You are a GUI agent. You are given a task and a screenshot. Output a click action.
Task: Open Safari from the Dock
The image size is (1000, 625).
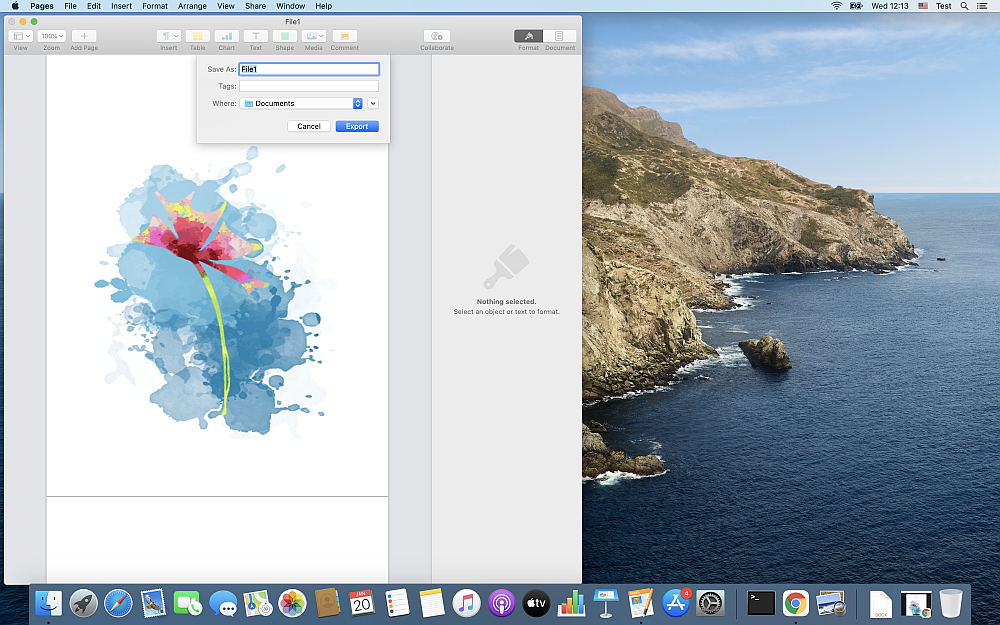click(x=118, y=603)
